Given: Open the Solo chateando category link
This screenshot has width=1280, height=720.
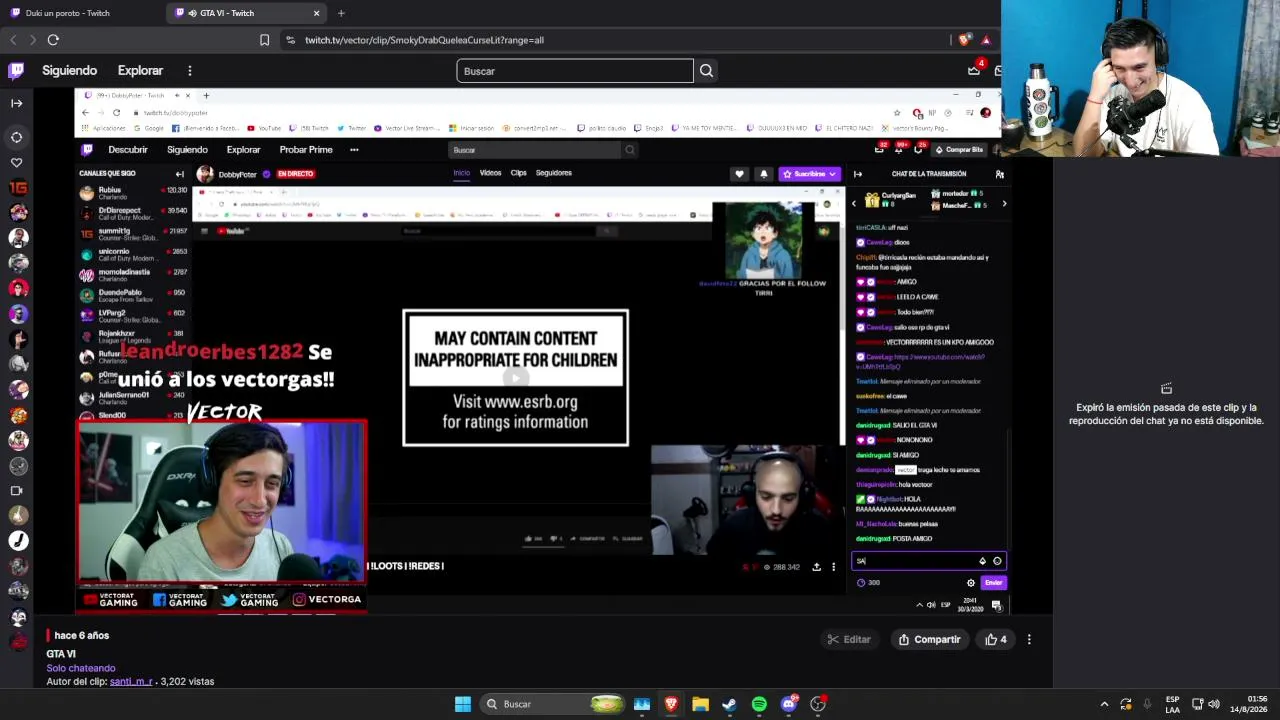Looking at the screenshot, I should 81,668.
